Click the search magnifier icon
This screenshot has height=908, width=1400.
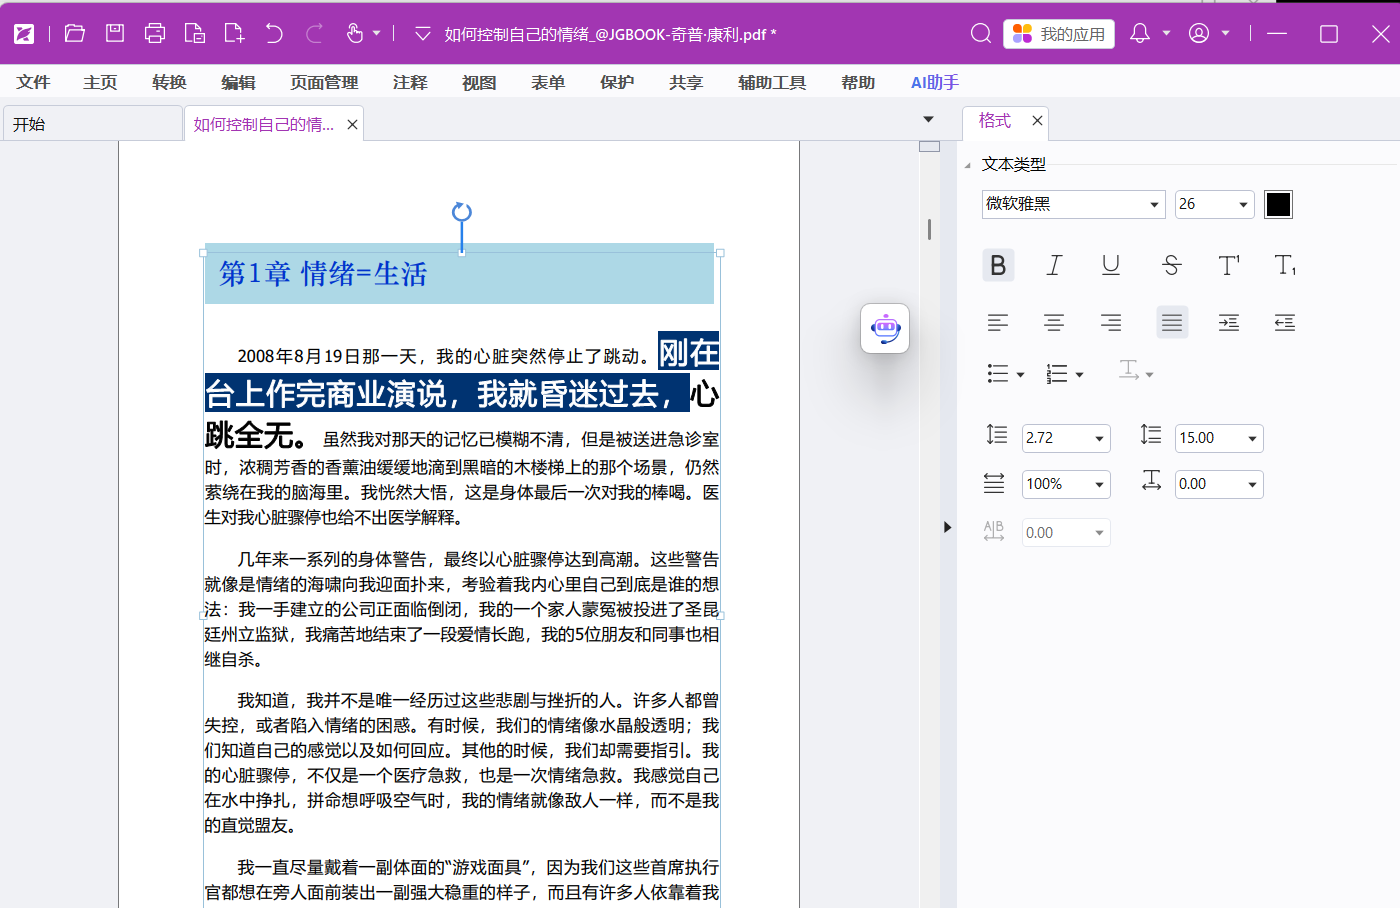(x=981, y=34)
